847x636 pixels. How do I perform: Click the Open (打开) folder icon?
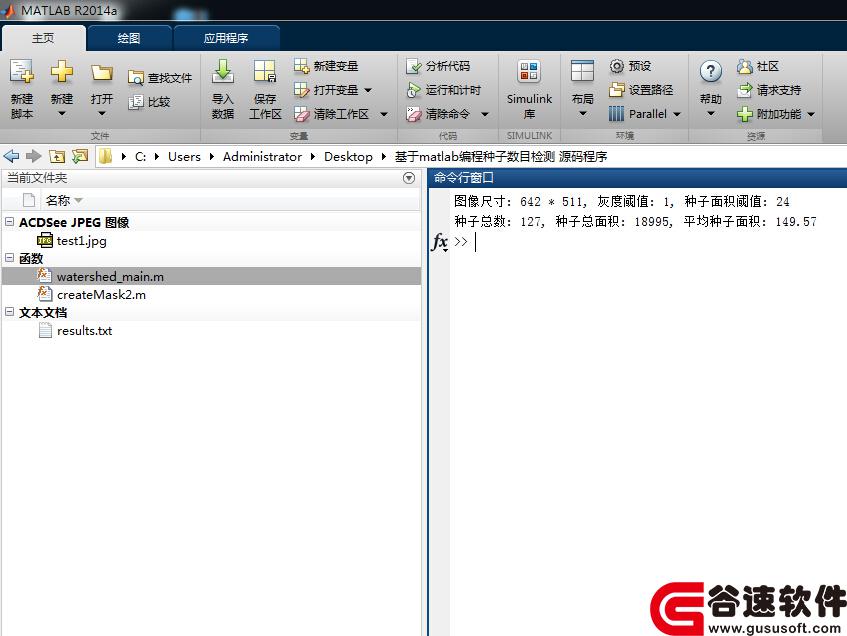click(102, 73)
